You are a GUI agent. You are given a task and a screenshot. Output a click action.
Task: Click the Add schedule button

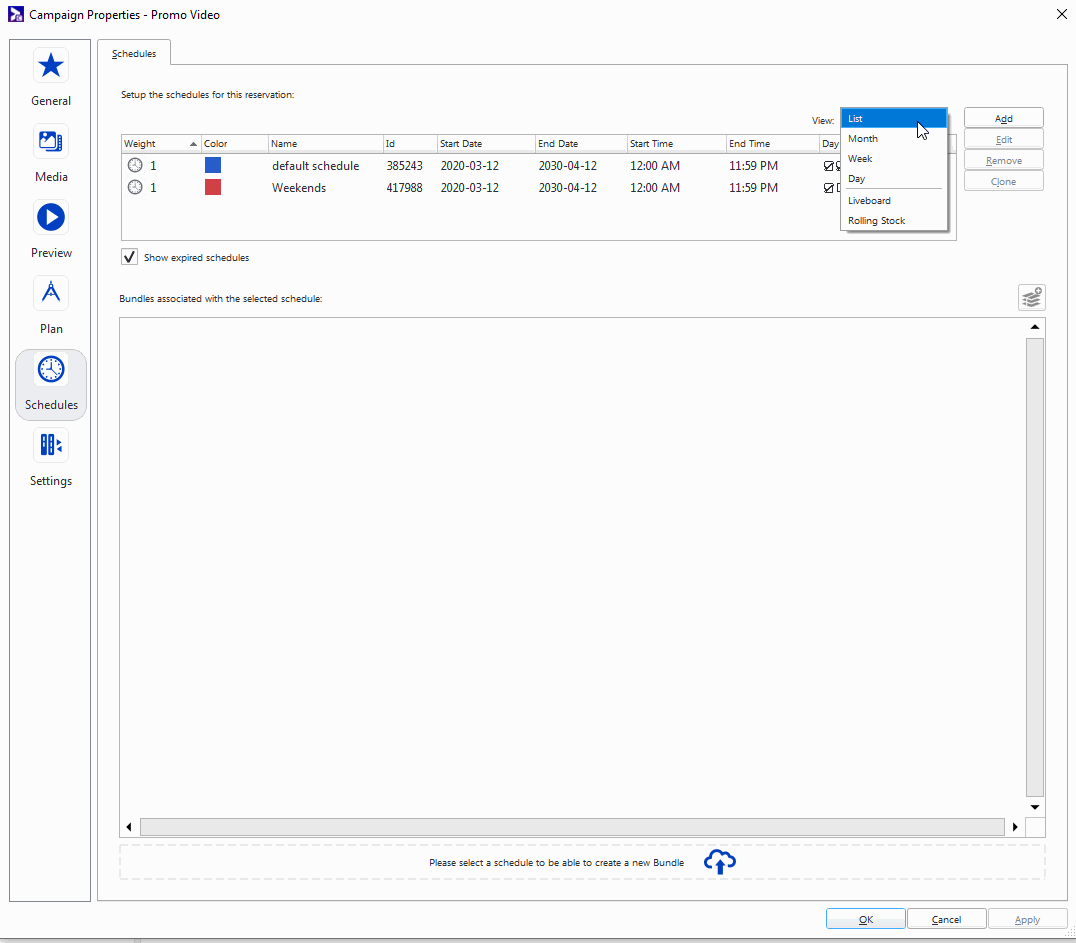tap(1003, 119)
